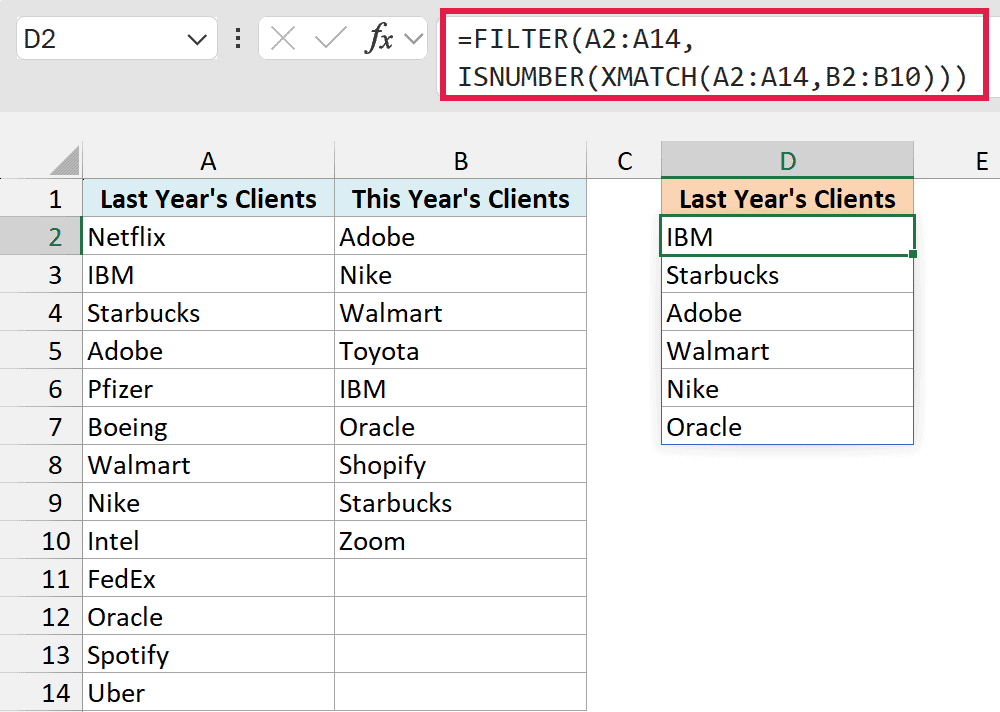This screenshot has width=1000, height=712.
Task: Select row 12 header
Action: [41, 616]
